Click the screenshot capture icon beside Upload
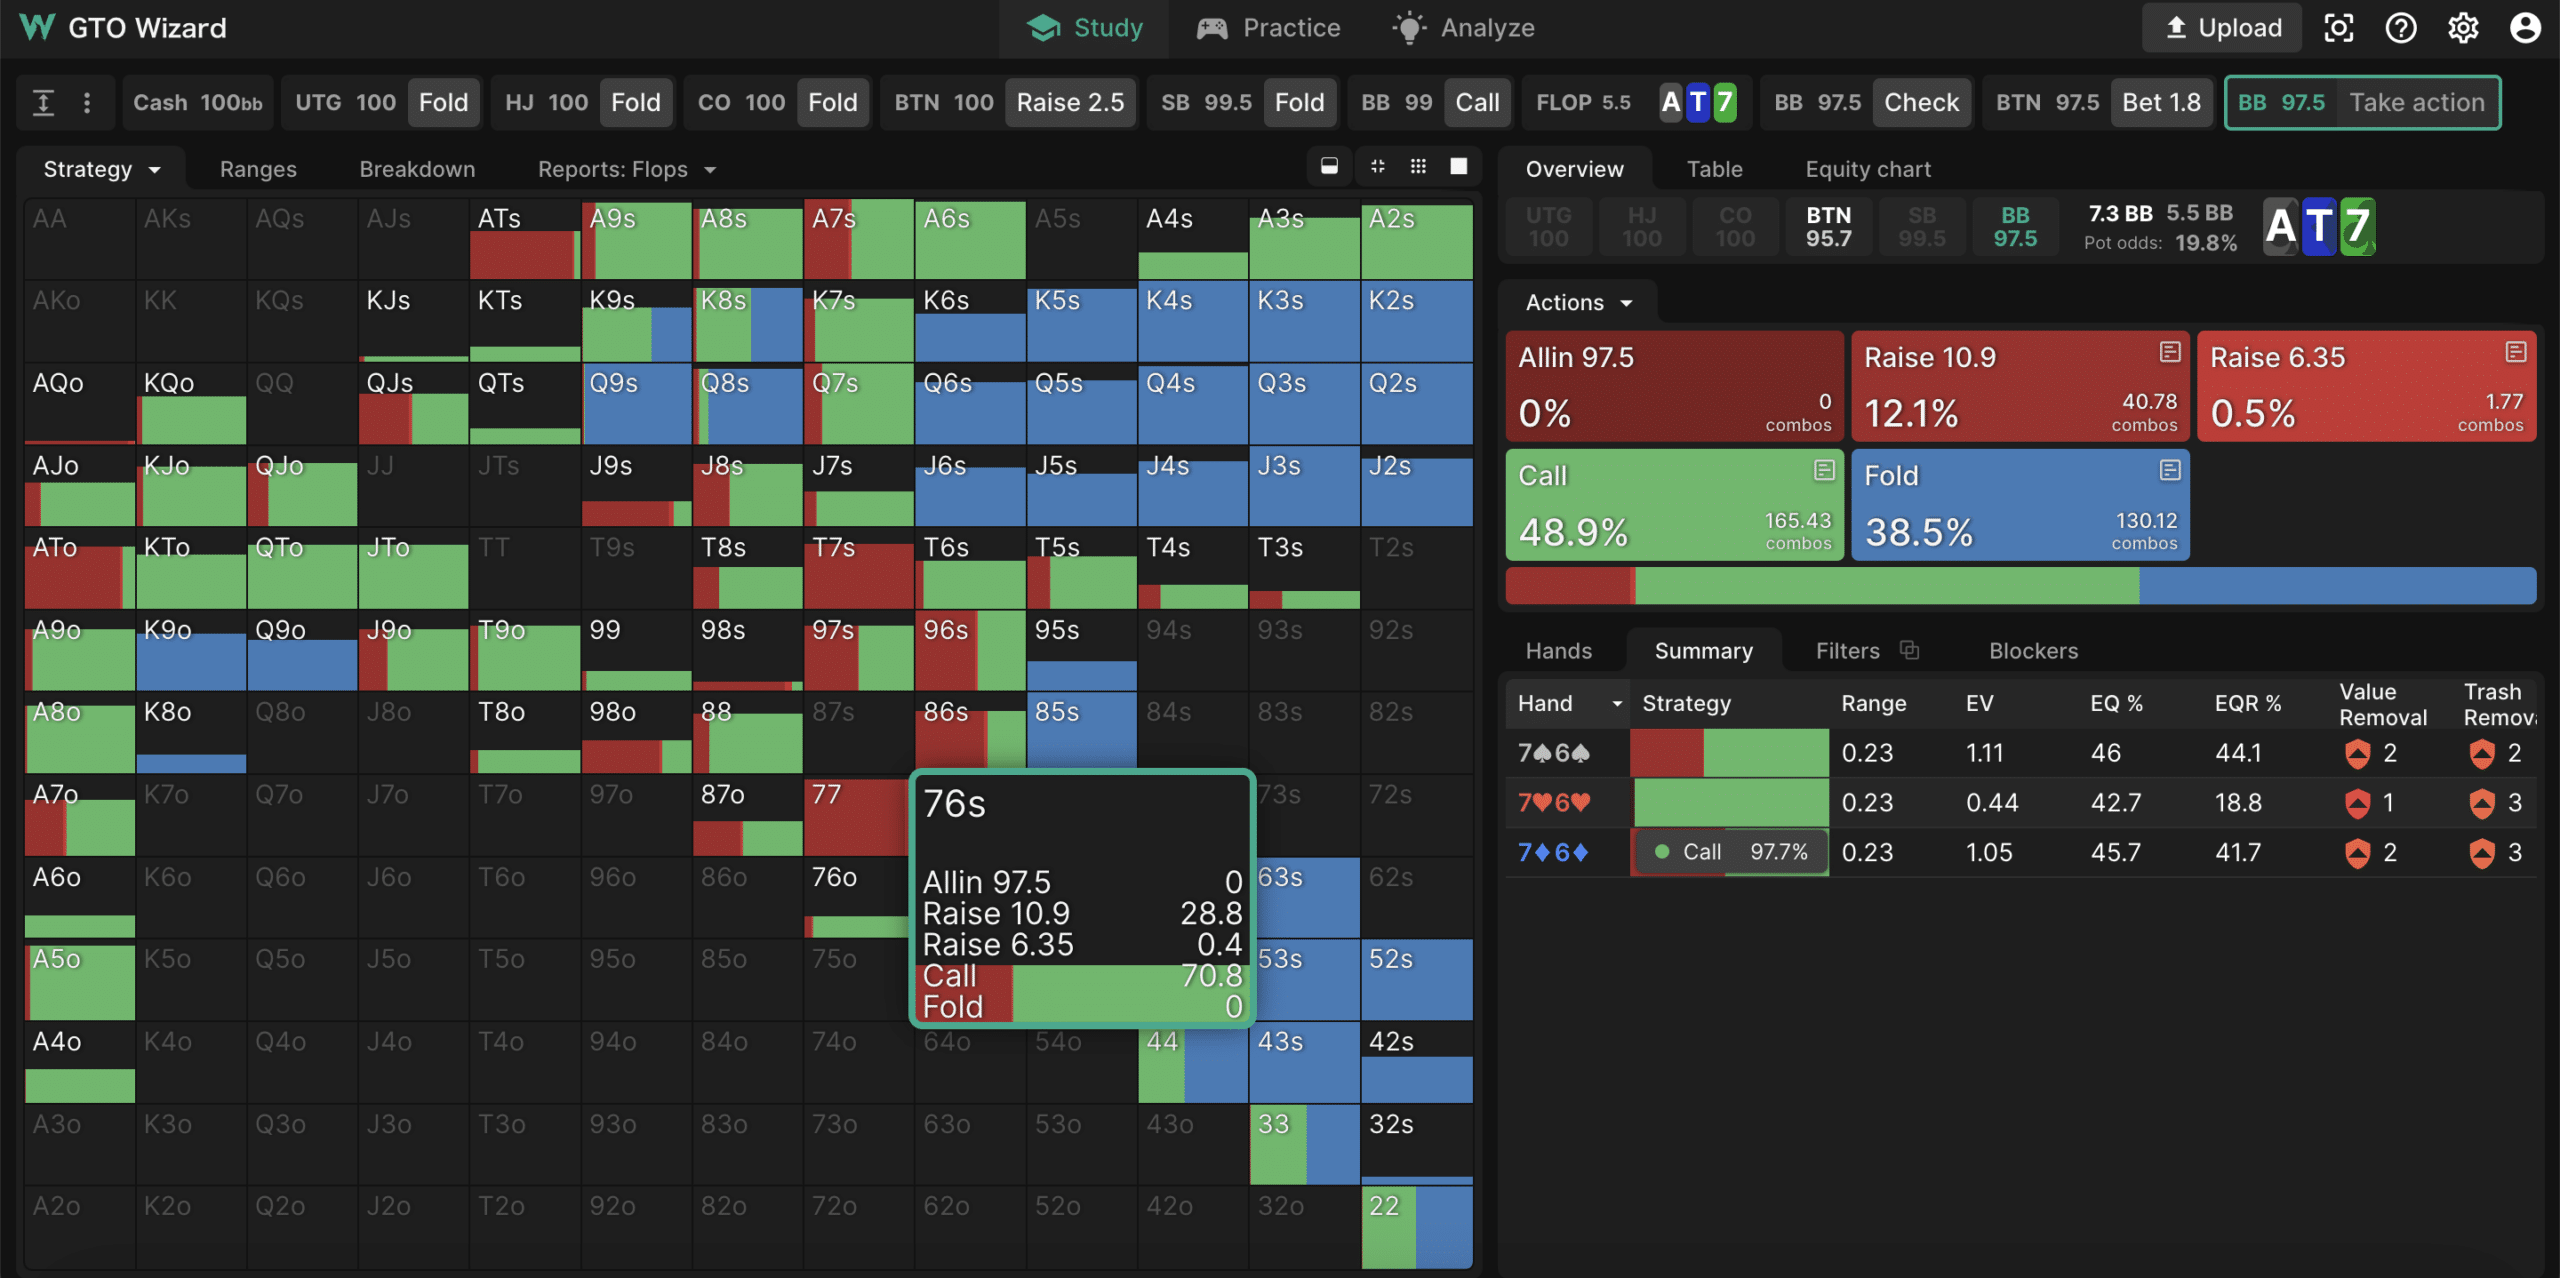2560x1278 pixels. [2338, 28]
